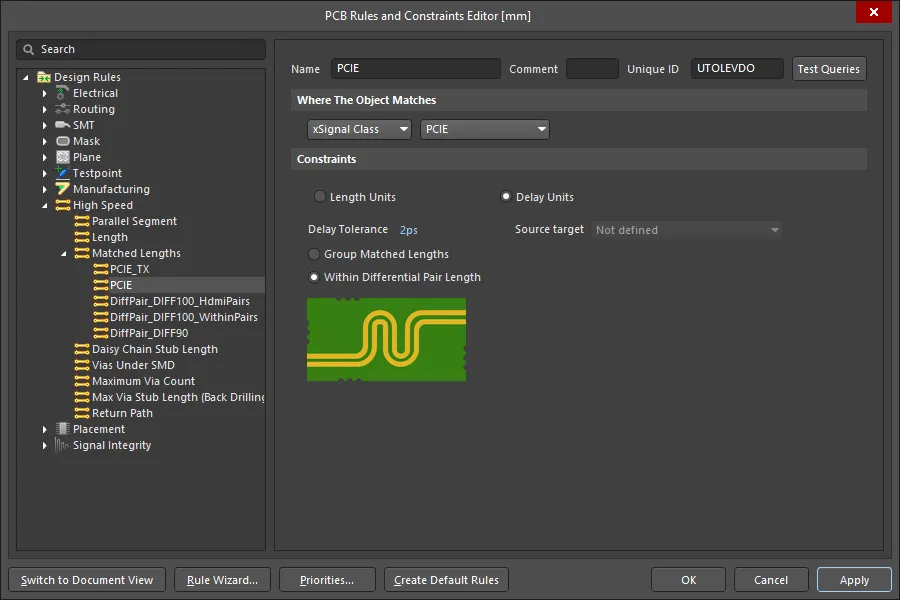900x600 pixels.
Task: Click the Mask category icon
Action: point(63,141)
